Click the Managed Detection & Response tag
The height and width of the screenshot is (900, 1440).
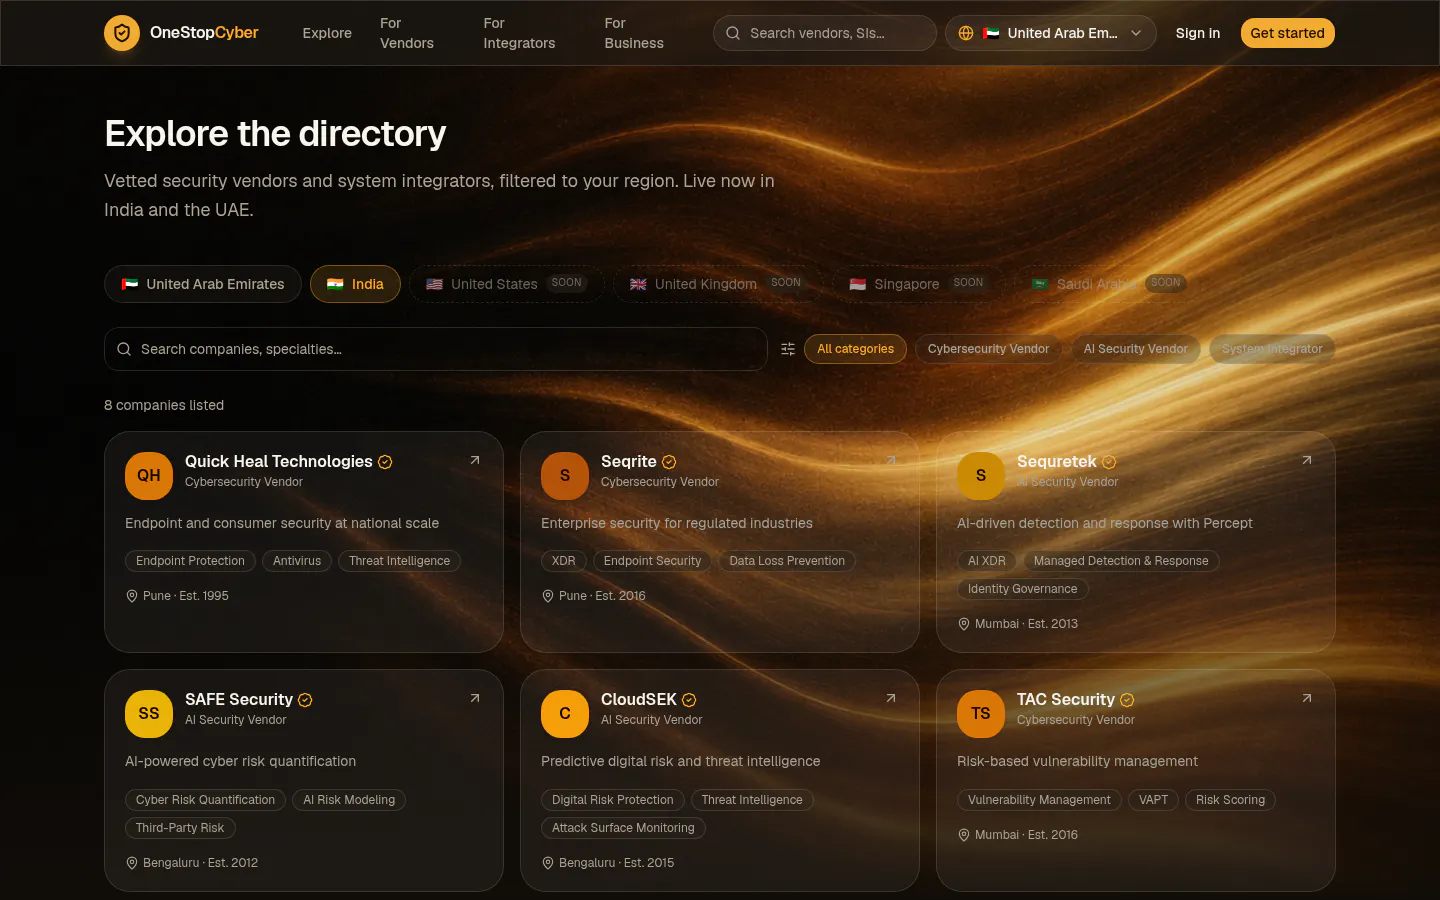pos(1121,561)
